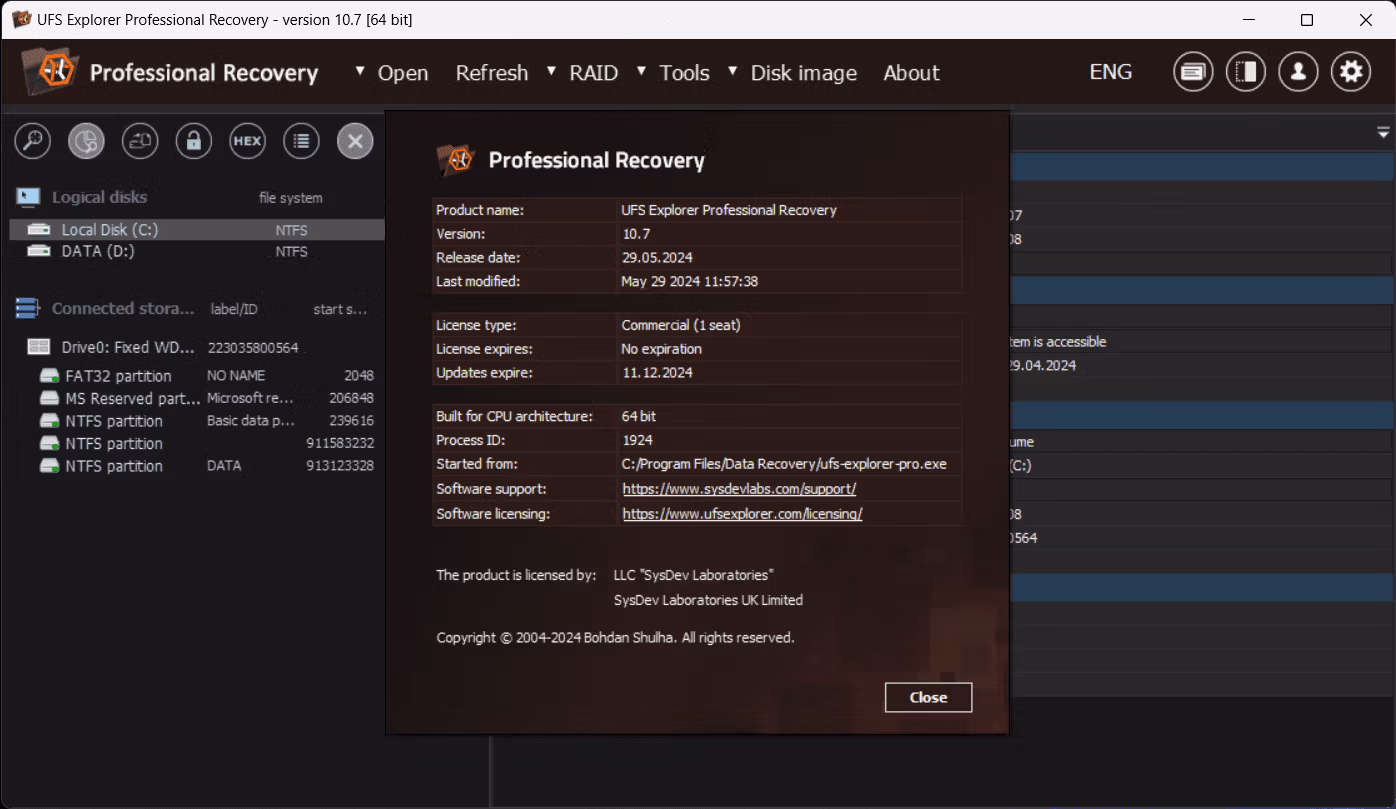Image resolution: width=1396 pixels, height=809 pixels.
Task: Close the About dialog with Close button
Action: tap(928, 697)
